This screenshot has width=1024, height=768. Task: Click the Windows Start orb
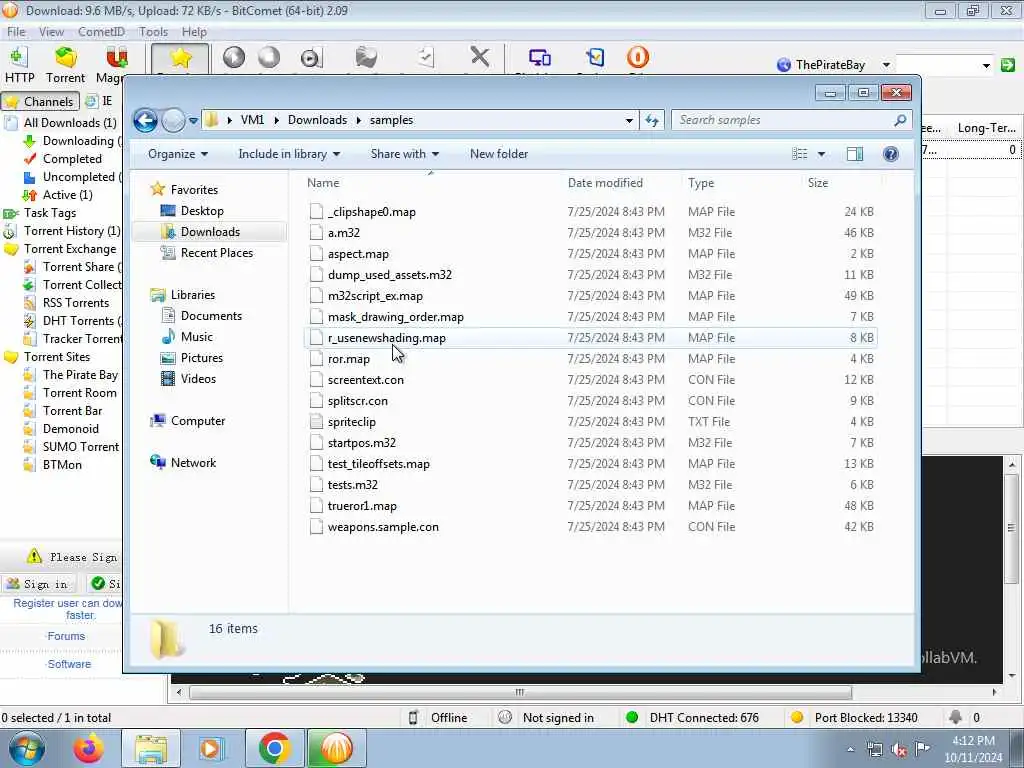click(26, 748)
